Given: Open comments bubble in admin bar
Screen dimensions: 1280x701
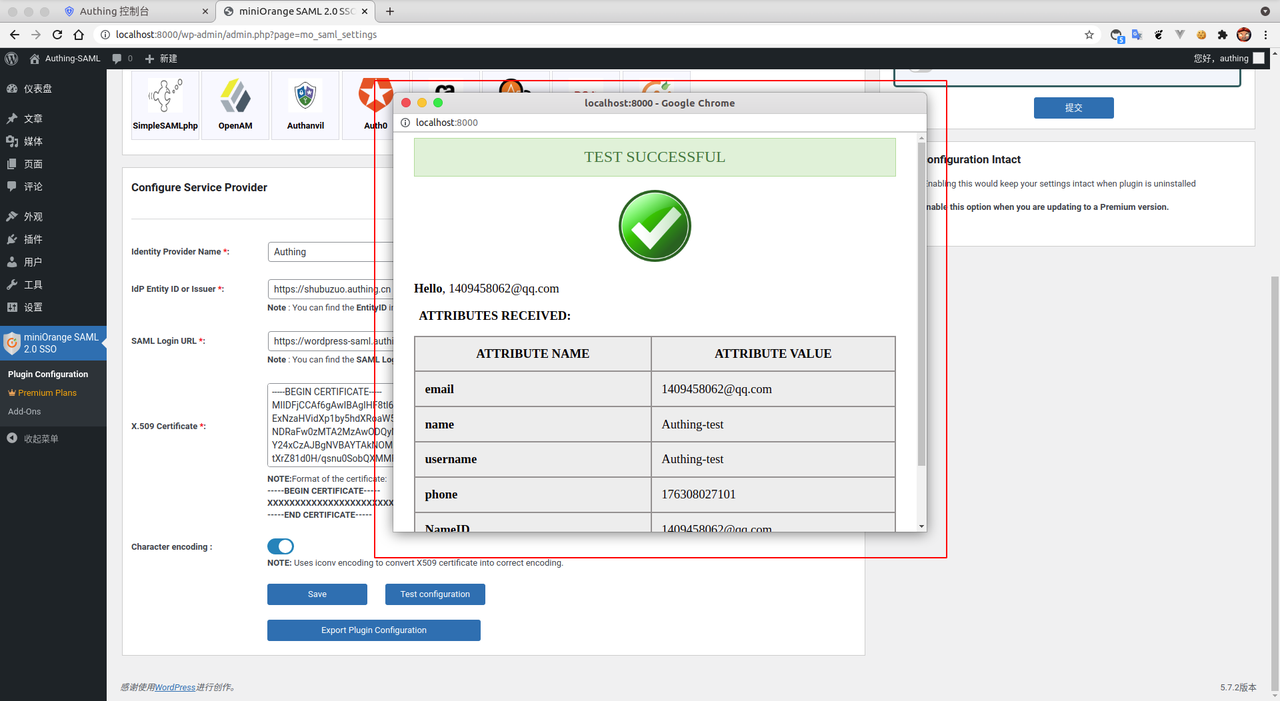Looking at the screenshot, I should coord(123,58).
